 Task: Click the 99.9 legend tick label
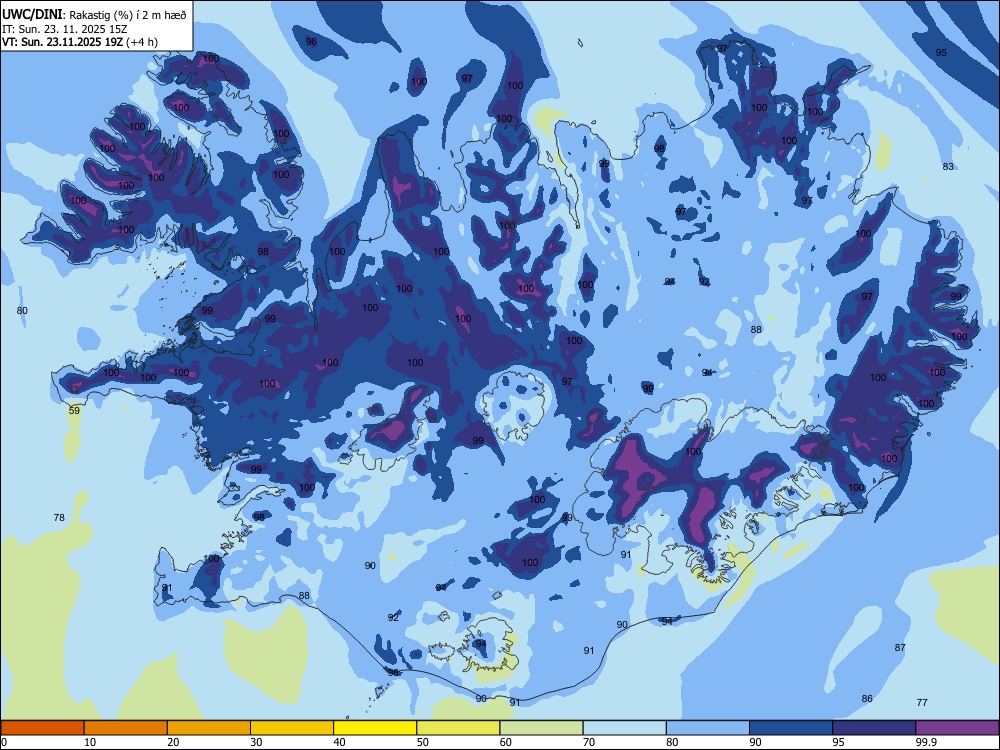click(x=925, y=742)
